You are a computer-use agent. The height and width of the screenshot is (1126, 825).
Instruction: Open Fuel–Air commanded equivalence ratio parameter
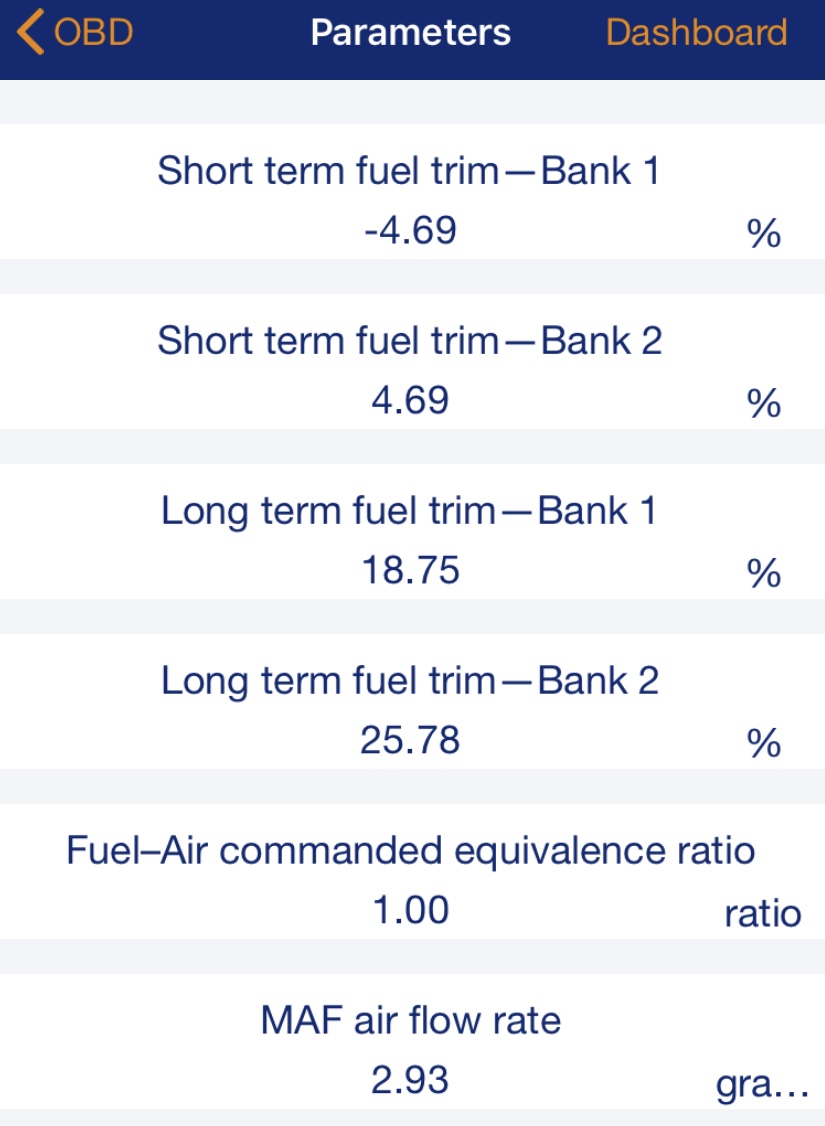[410, 852]
